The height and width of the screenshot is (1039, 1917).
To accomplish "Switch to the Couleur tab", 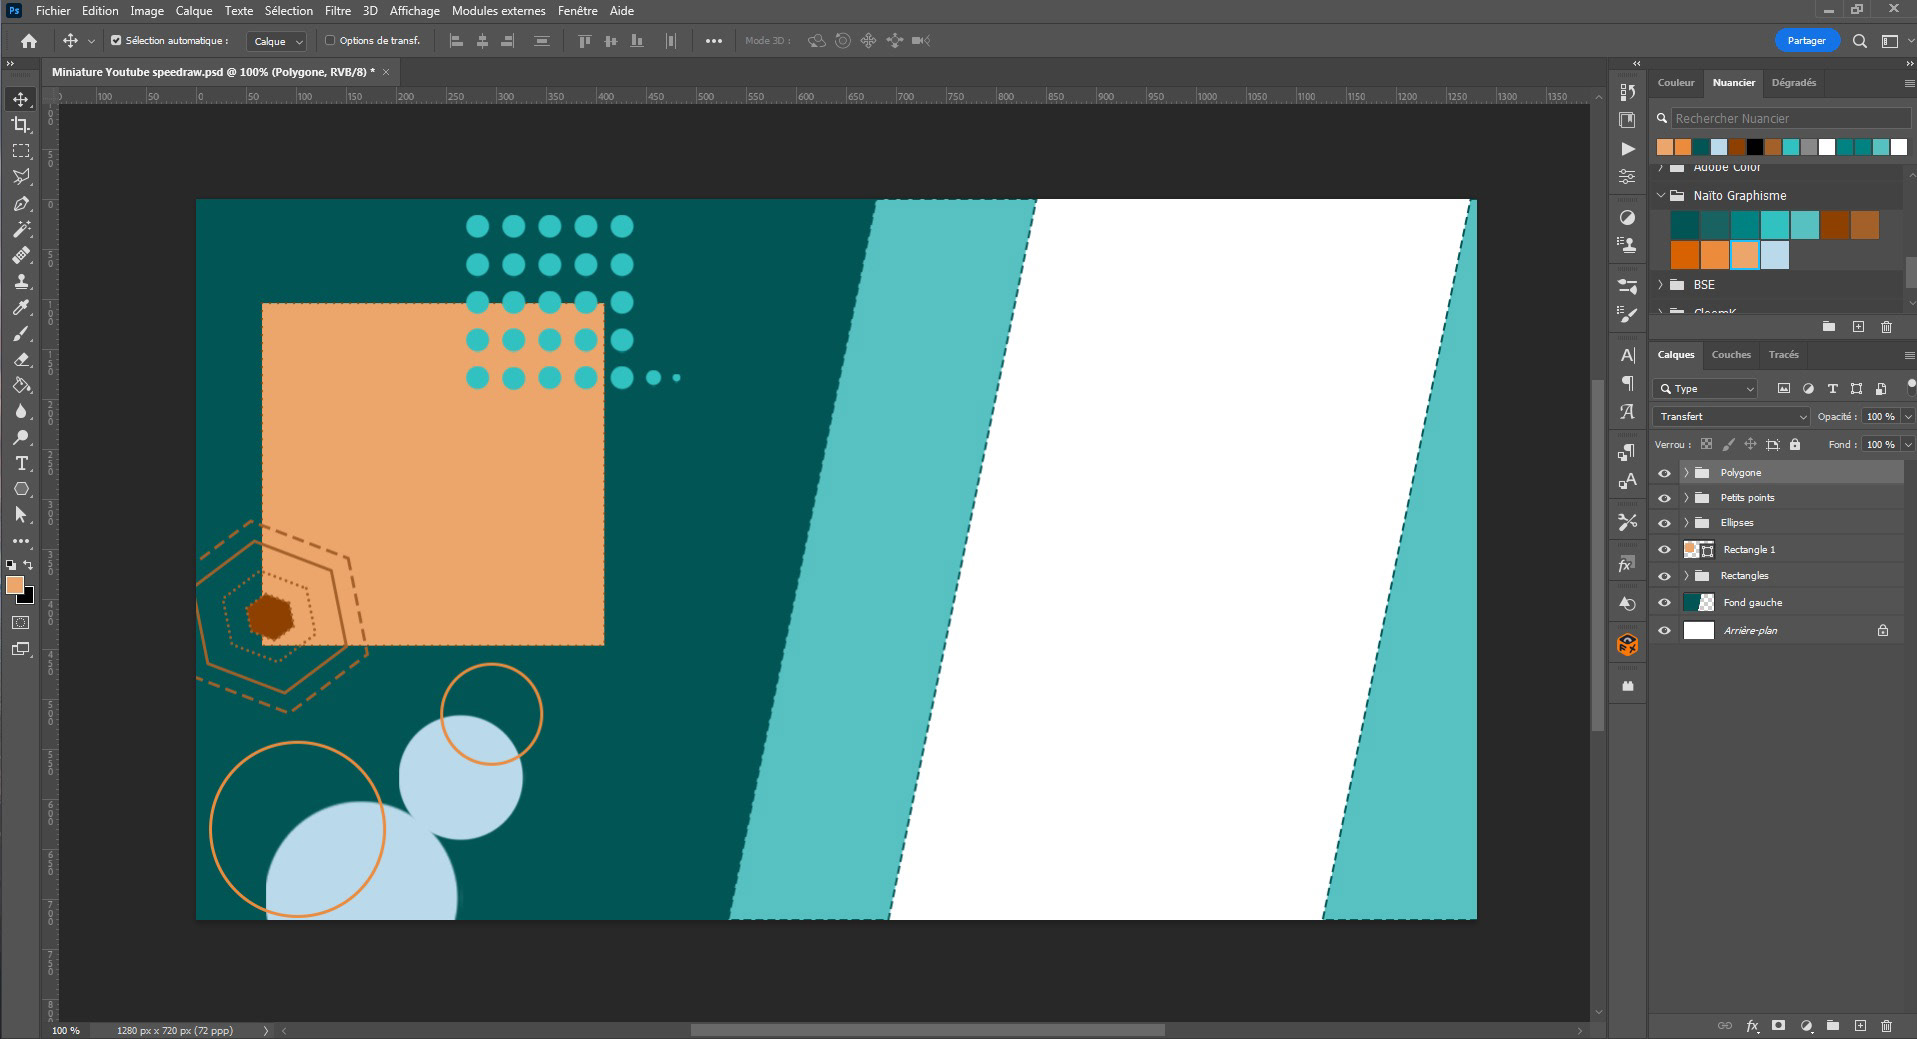I will [1676, 83].
